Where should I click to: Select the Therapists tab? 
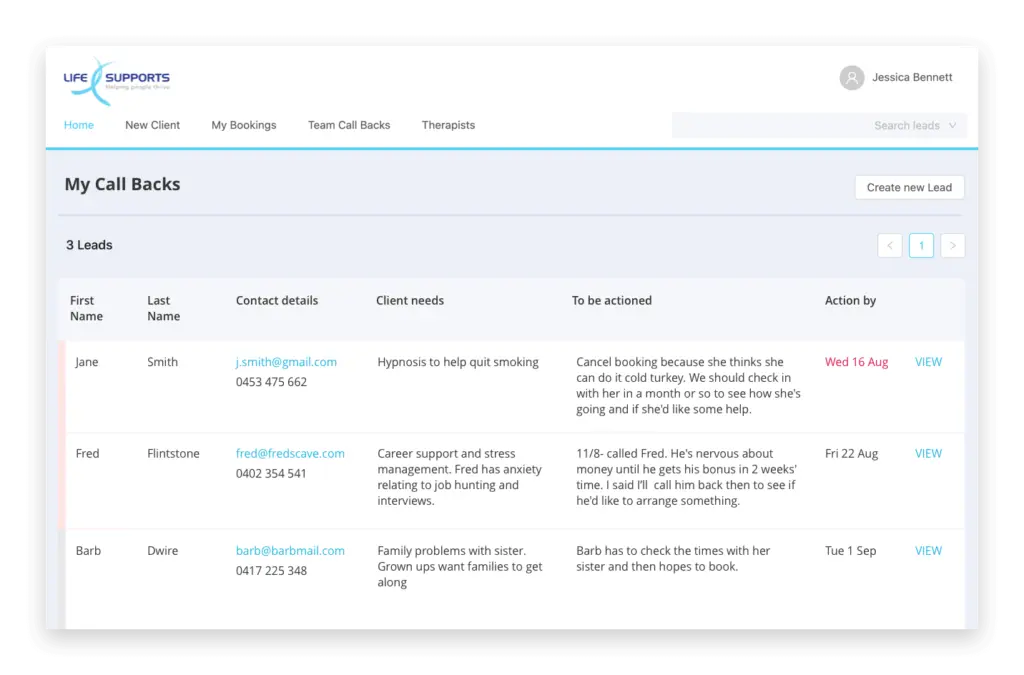point(448,125)
